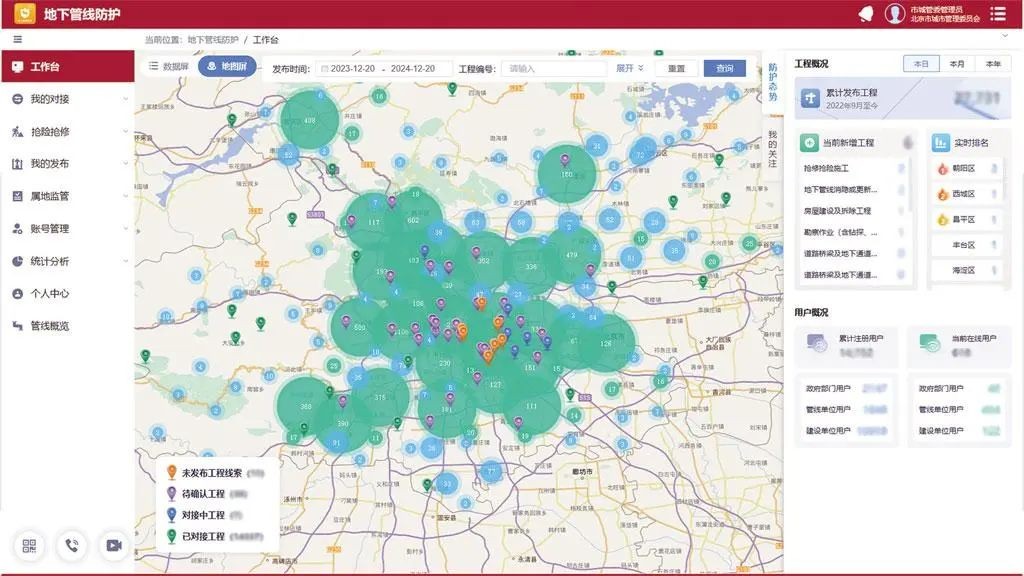The image size is (1024, 576).
Task: Open the QR code icon button
Action: tap(29, 545)
